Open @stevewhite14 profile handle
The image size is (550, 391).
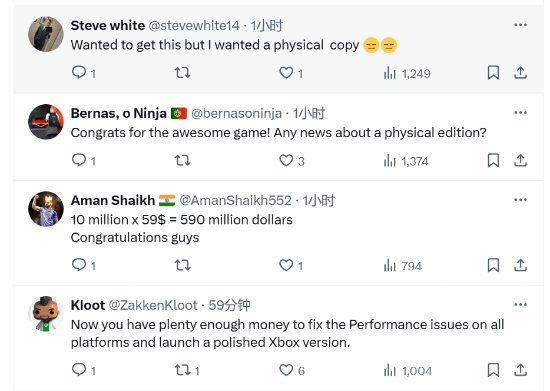194,25
